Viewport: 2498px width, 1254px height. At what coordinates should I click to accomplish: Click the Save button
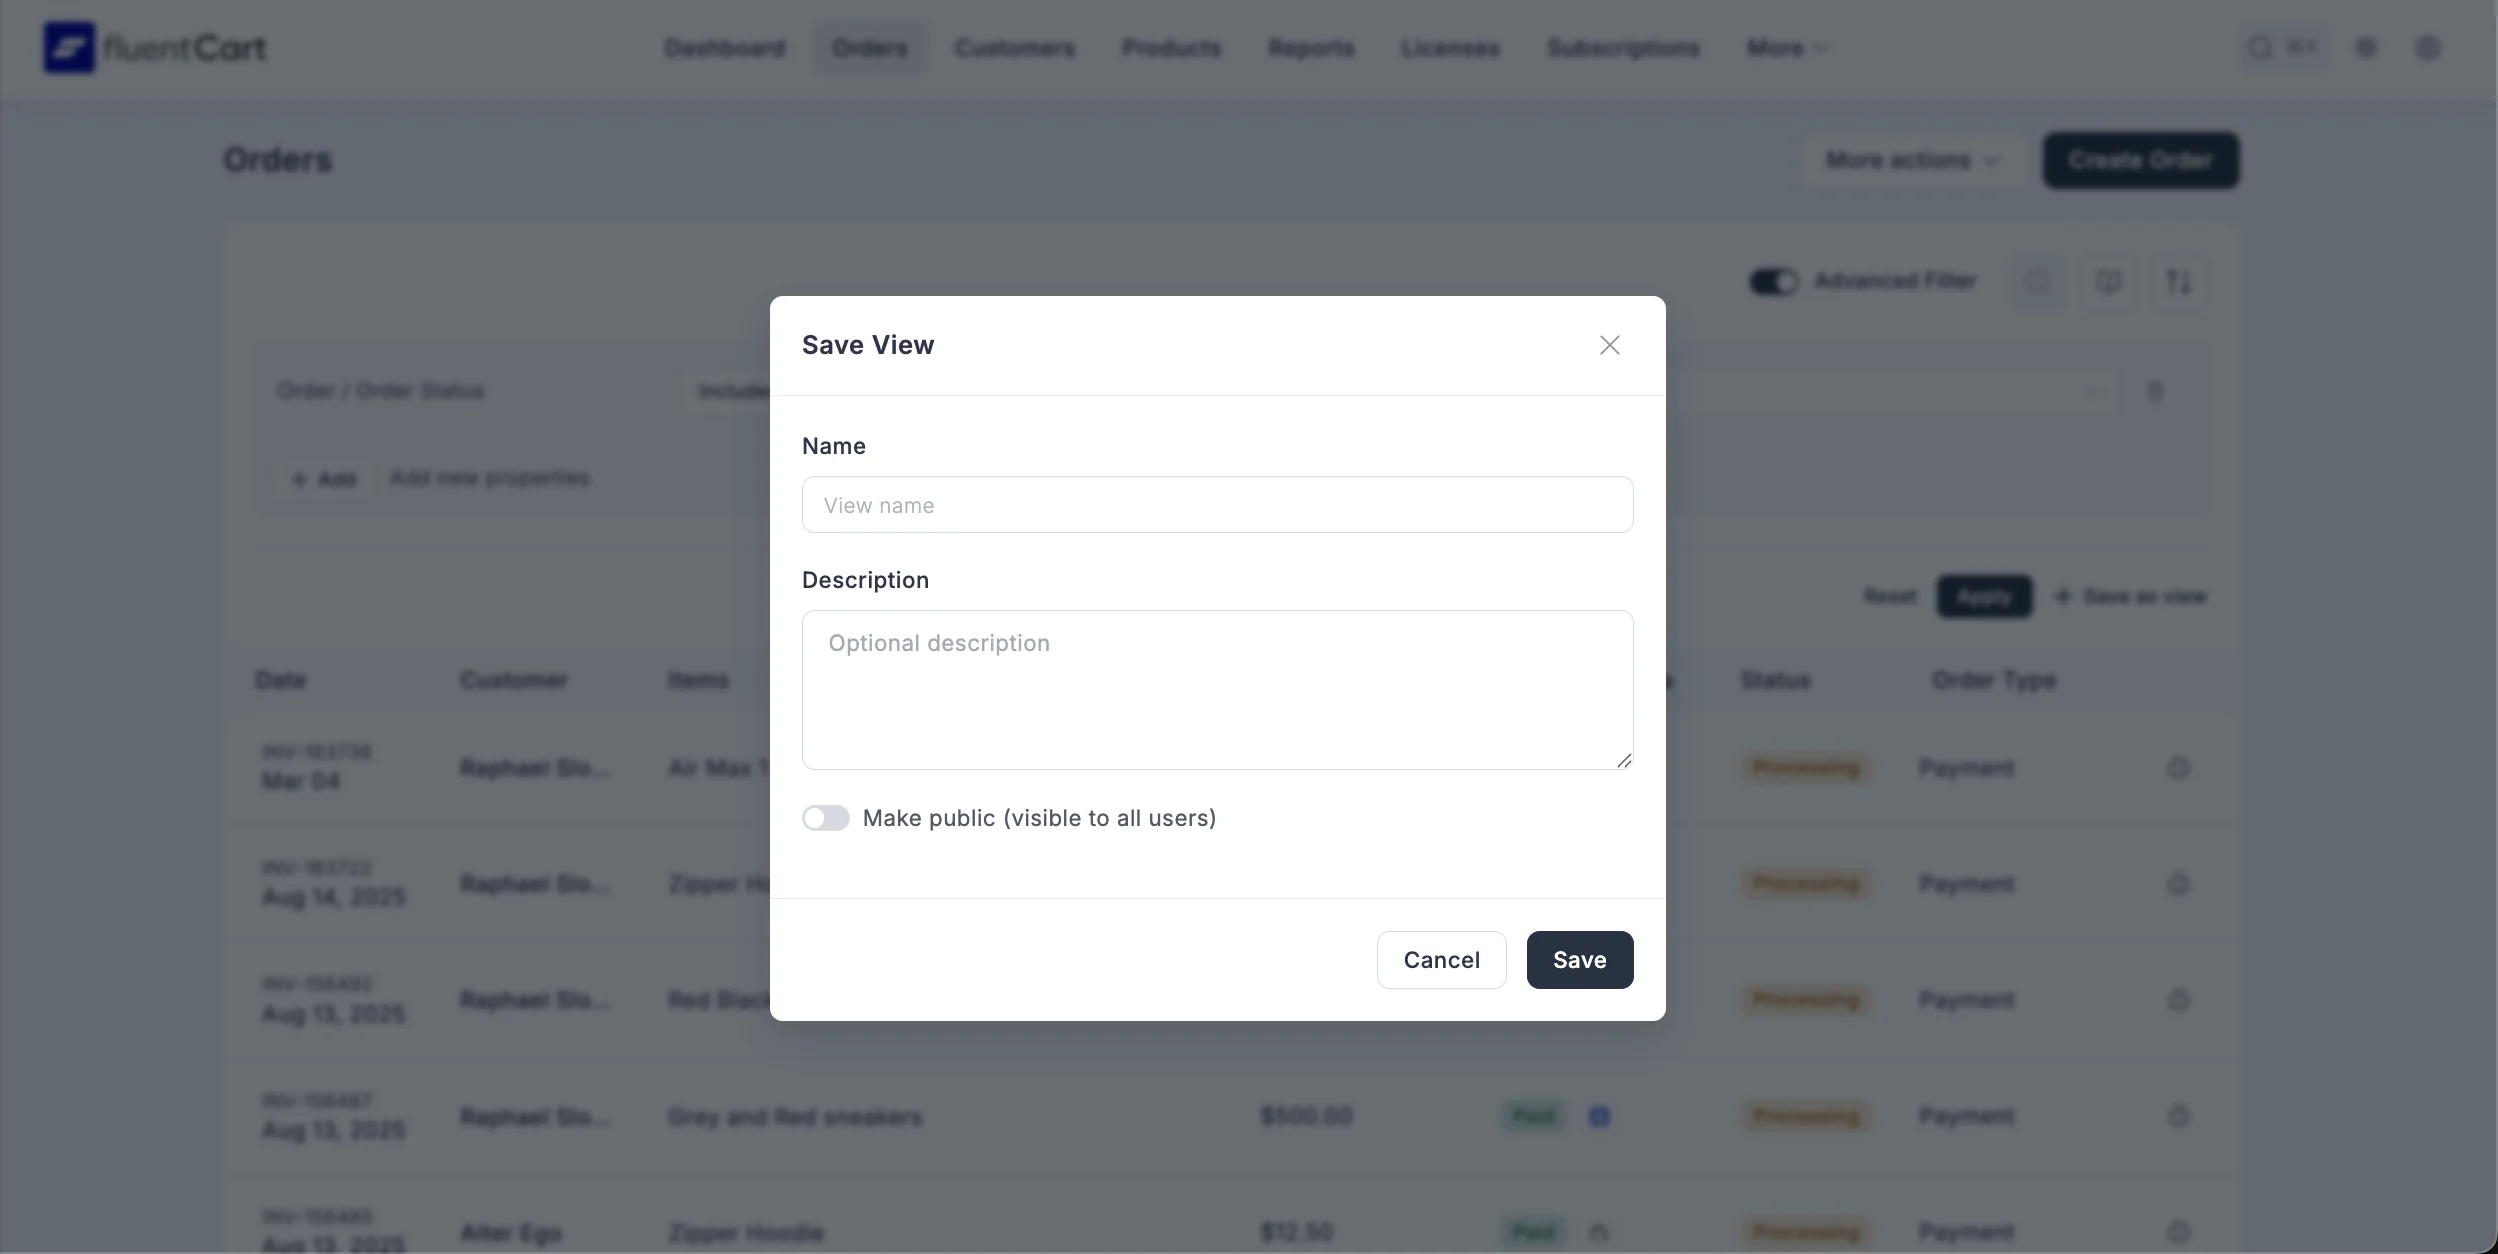[x=1579, y=960]
